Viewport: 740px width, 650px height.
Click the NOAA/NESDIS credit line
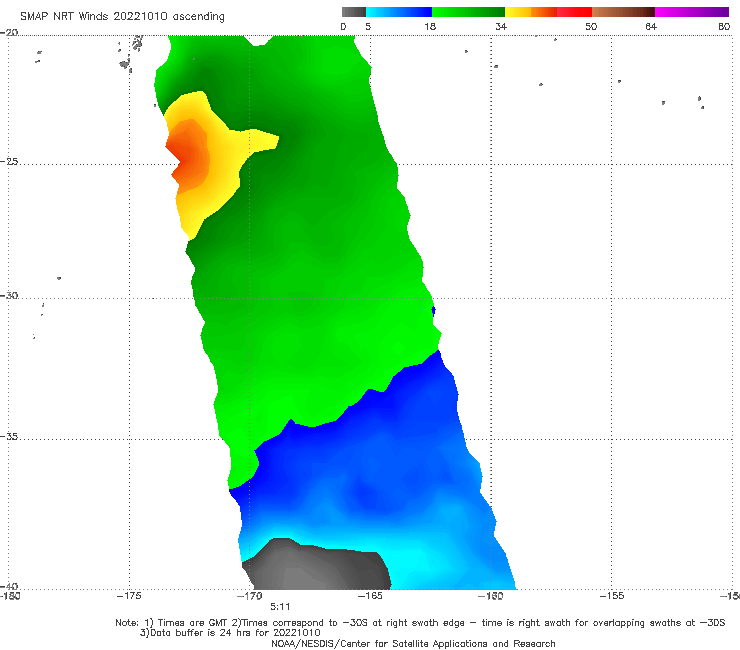point(413,643)
